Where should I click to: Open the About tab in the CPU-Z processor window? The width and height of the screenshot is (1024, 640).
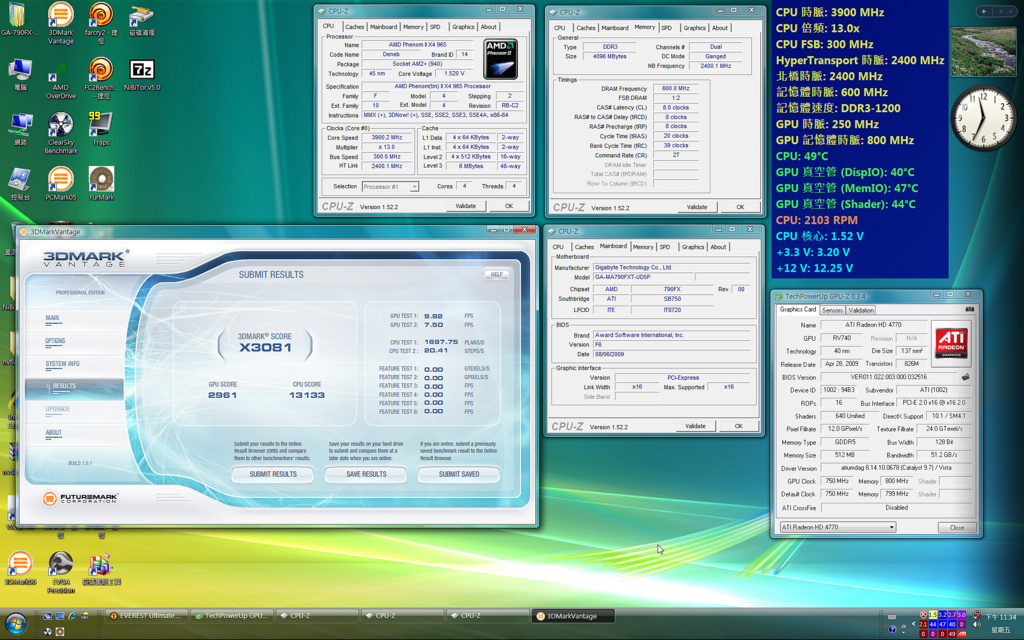(x=488, y=27)
